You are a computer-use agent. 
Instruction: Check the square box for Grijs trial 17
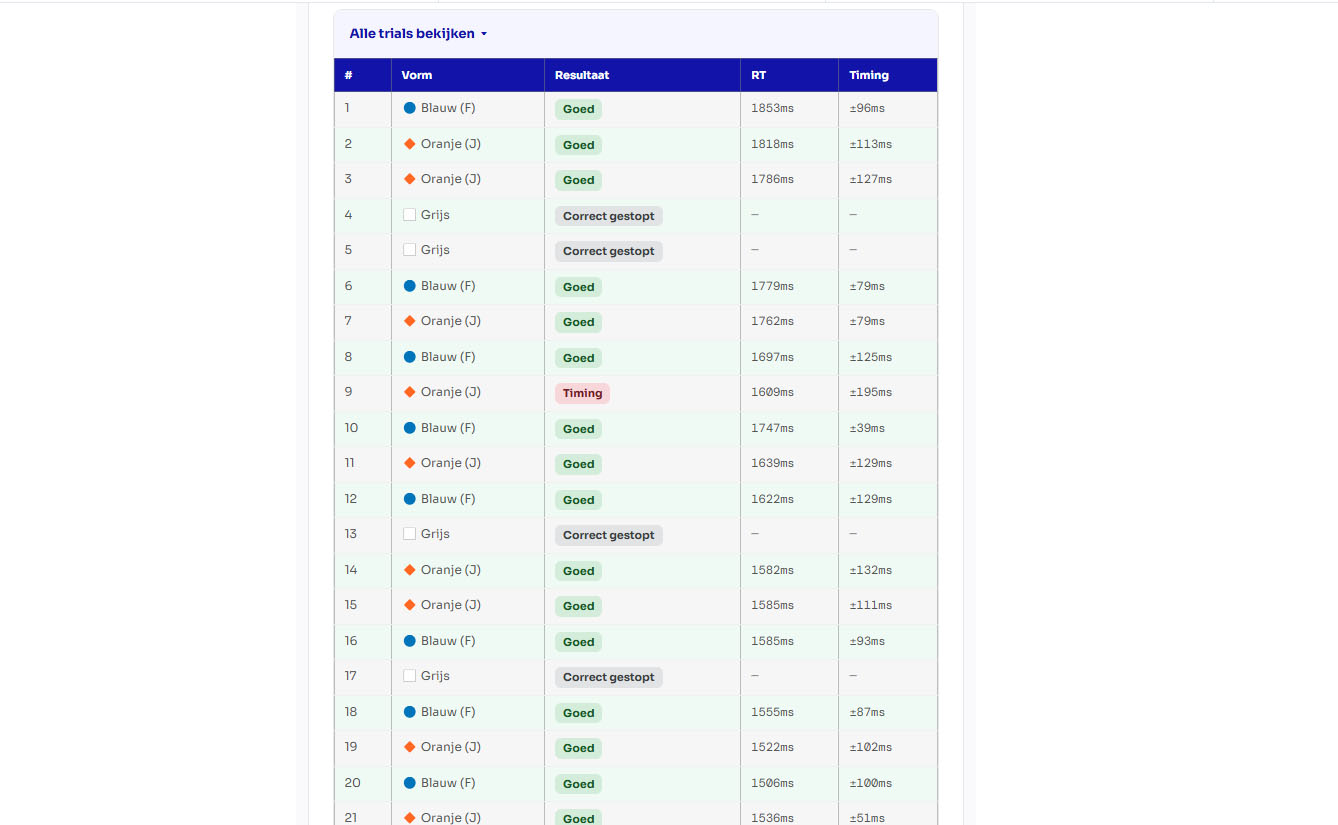tap(409, 675)
